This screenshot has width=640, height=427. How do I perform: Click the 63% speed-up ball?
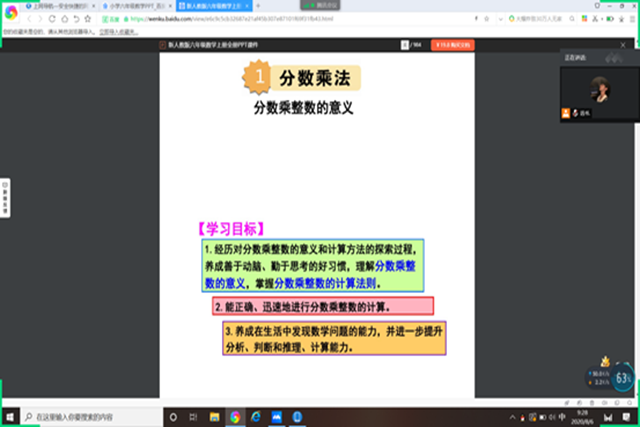point(622,379)
